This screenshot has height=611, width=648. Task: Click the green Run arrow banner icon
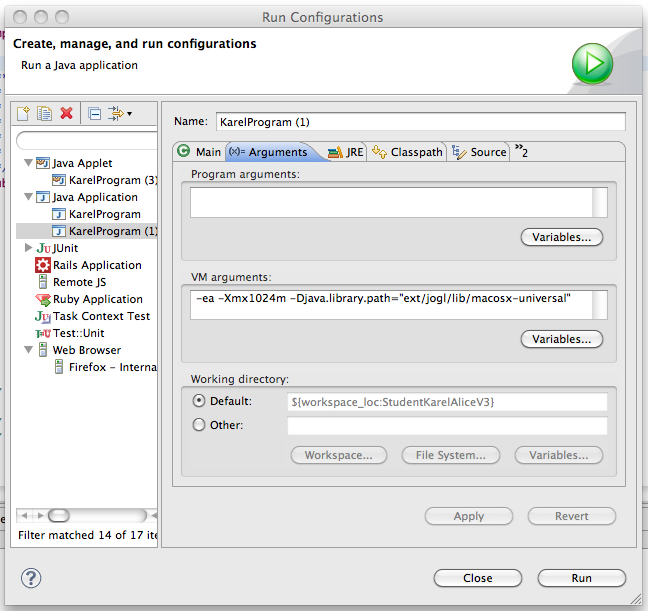(x=593, y=64)
